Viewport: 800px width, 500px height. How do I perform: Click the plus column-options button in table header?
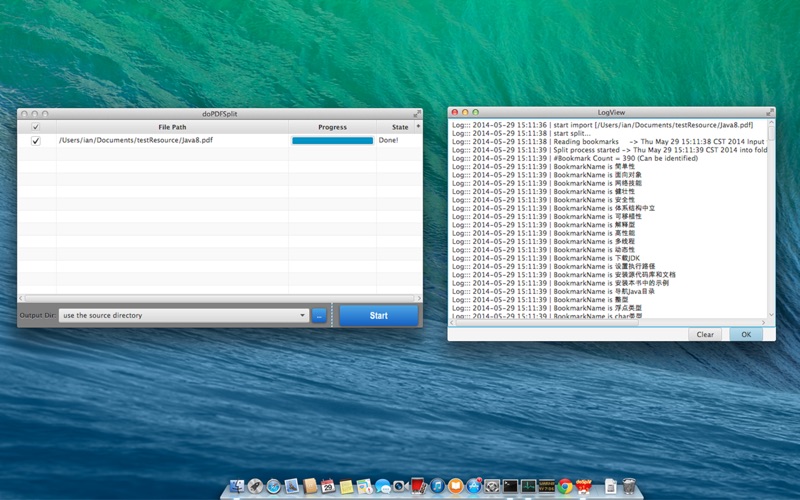[x=418, y=126]
